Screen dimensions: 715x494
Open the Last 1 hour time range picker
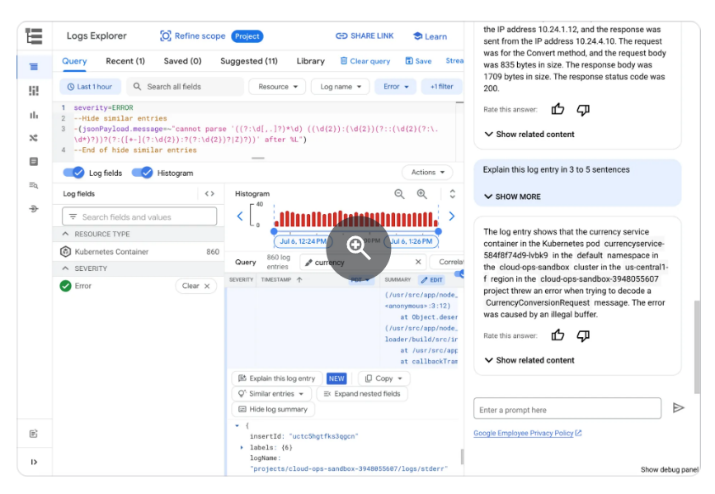90,87
